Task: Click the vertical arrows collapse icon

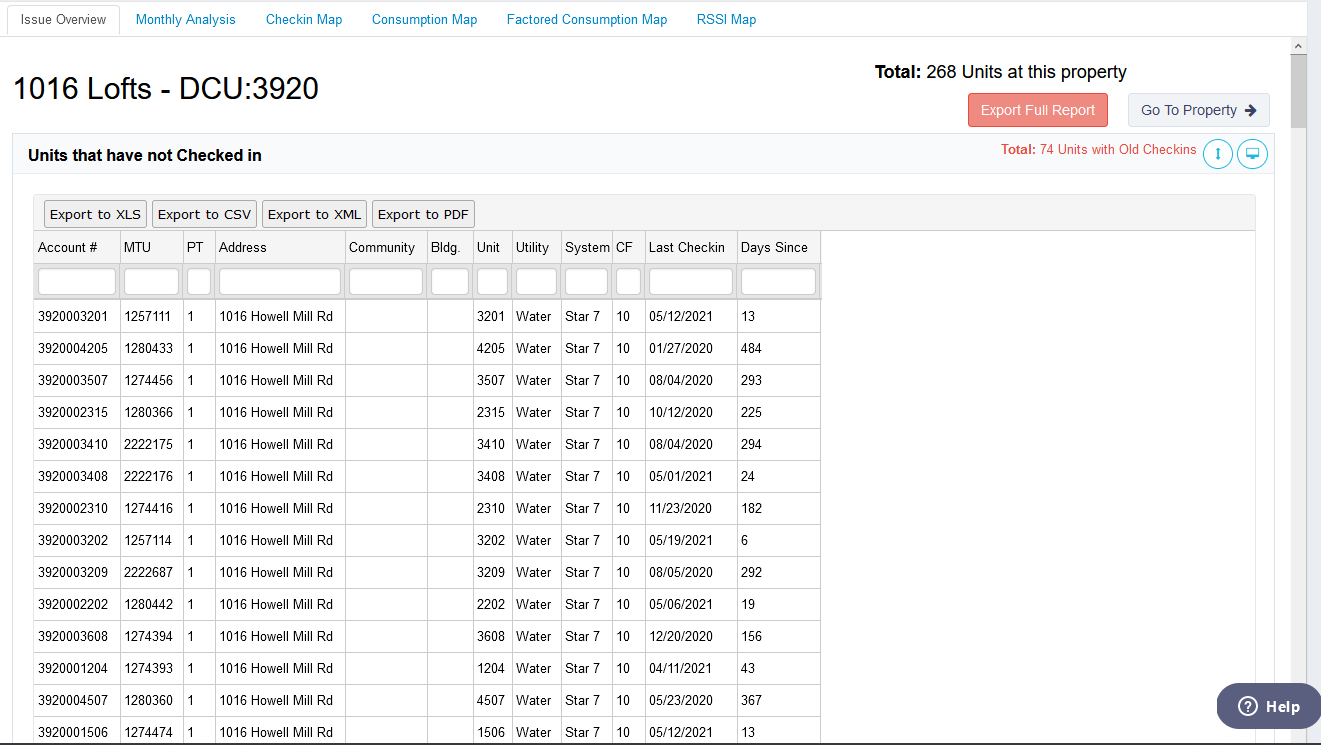Action: click(1217, 154)
